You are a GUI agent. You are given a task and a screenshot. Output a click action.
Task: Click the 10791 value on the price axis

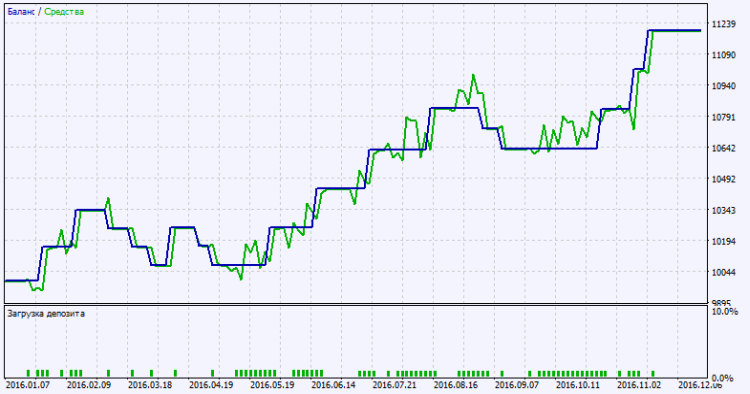(724, 117)
